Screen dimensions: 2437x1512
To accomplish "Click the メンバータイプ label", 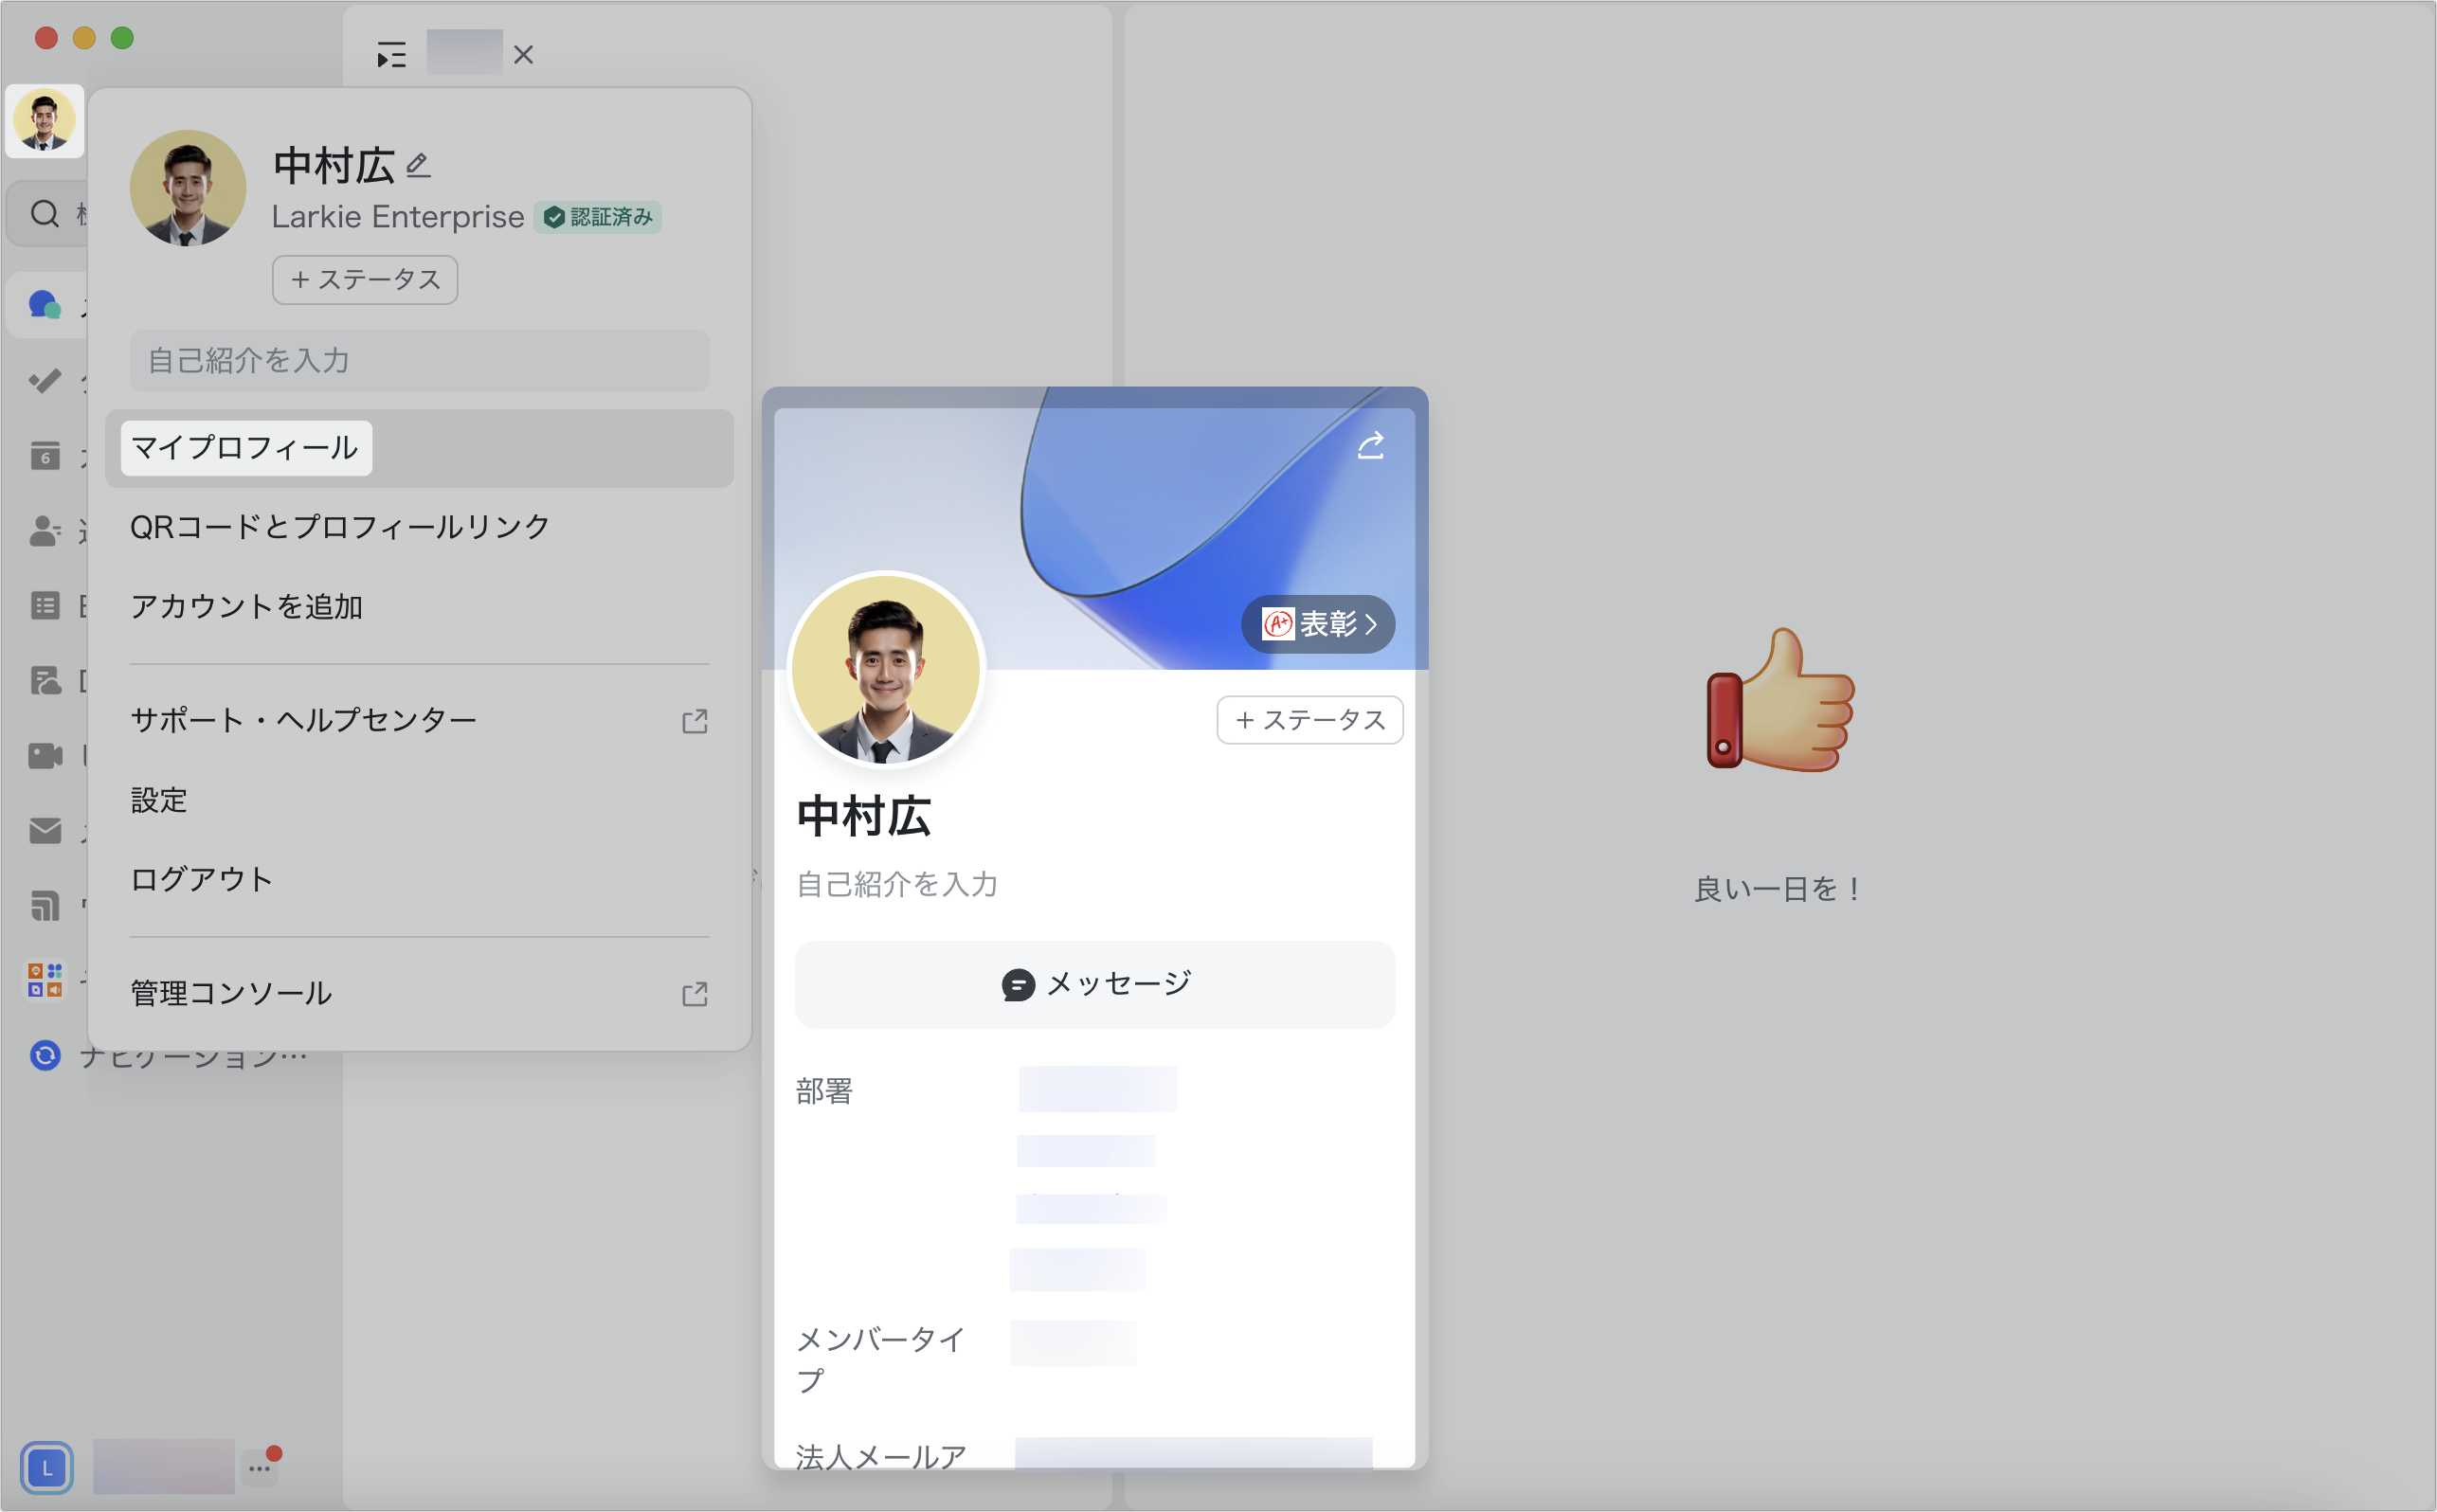I will click(x=881, y=1359).
